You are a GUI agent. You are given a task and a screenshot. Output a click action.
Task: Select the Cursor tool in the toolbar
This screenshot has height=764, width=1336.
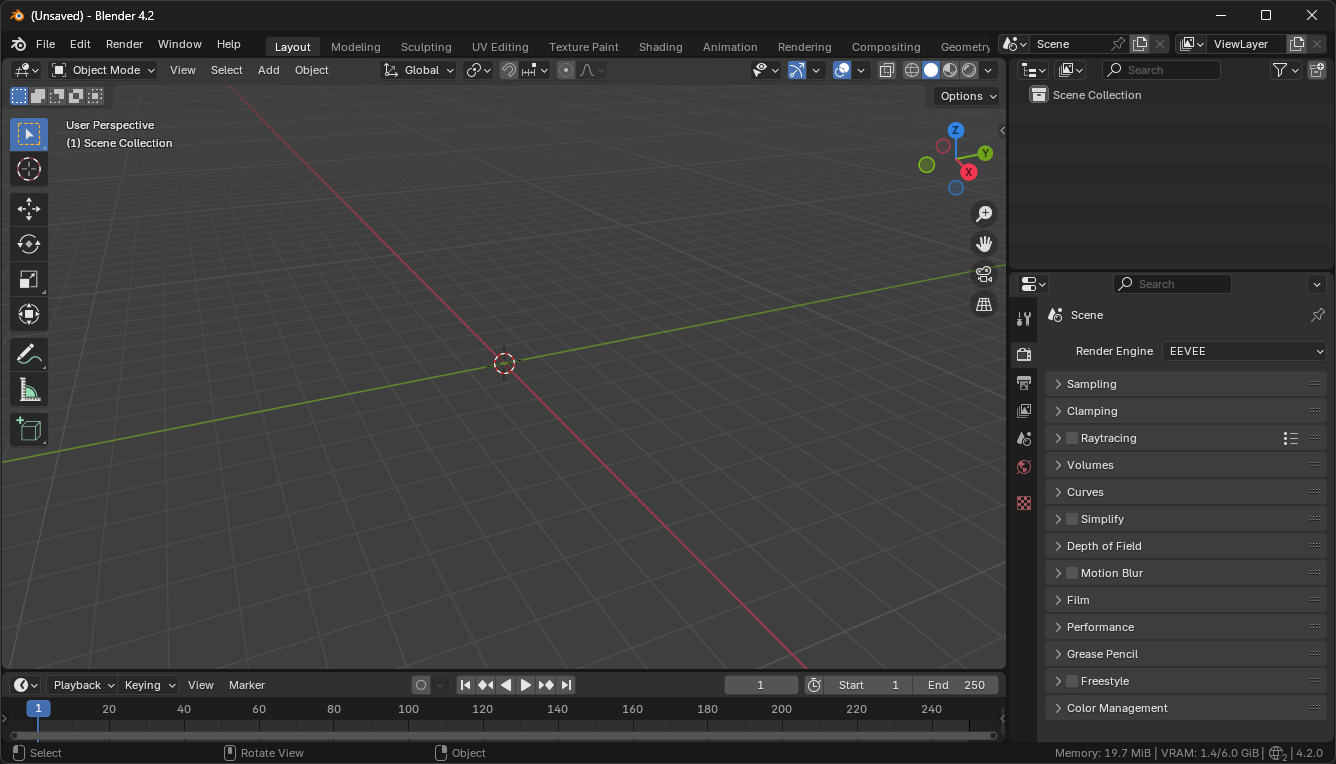[29, 169]
